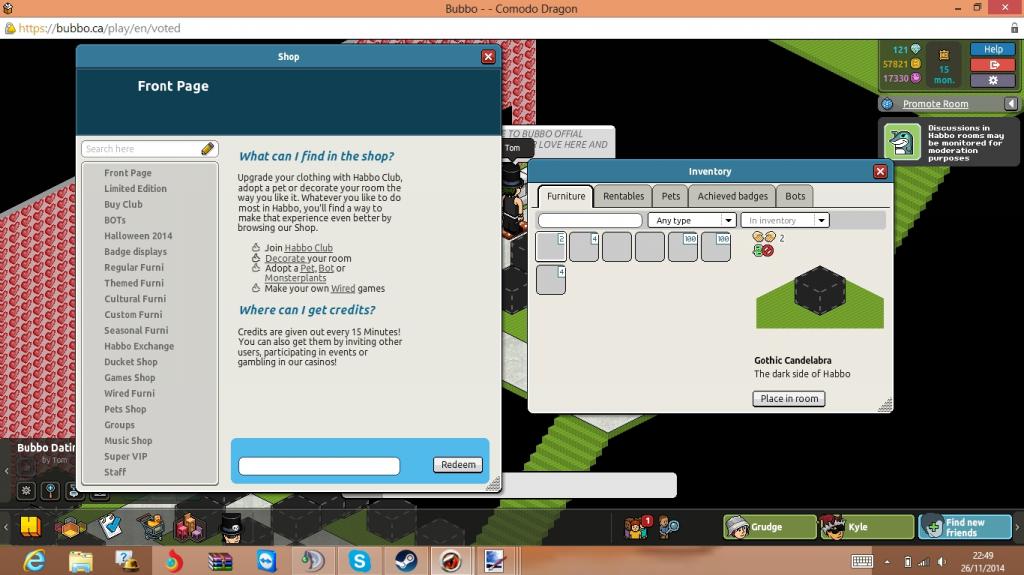Click the Redeem button
1024x575 pixels.
point(458,465)
